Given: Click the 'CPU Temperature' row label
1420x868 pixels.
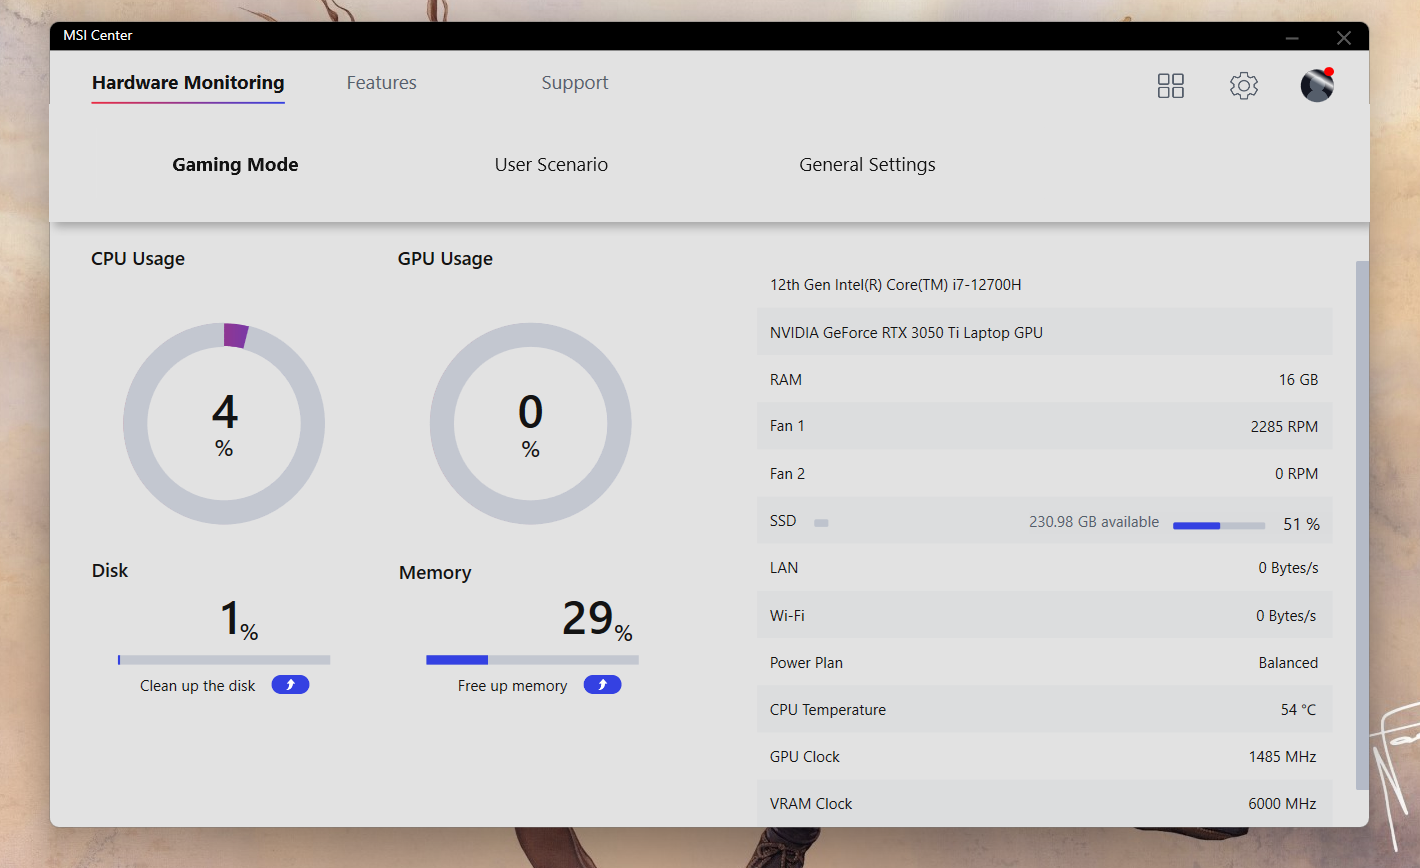Looking at the screenshot, I should (828, 710).
